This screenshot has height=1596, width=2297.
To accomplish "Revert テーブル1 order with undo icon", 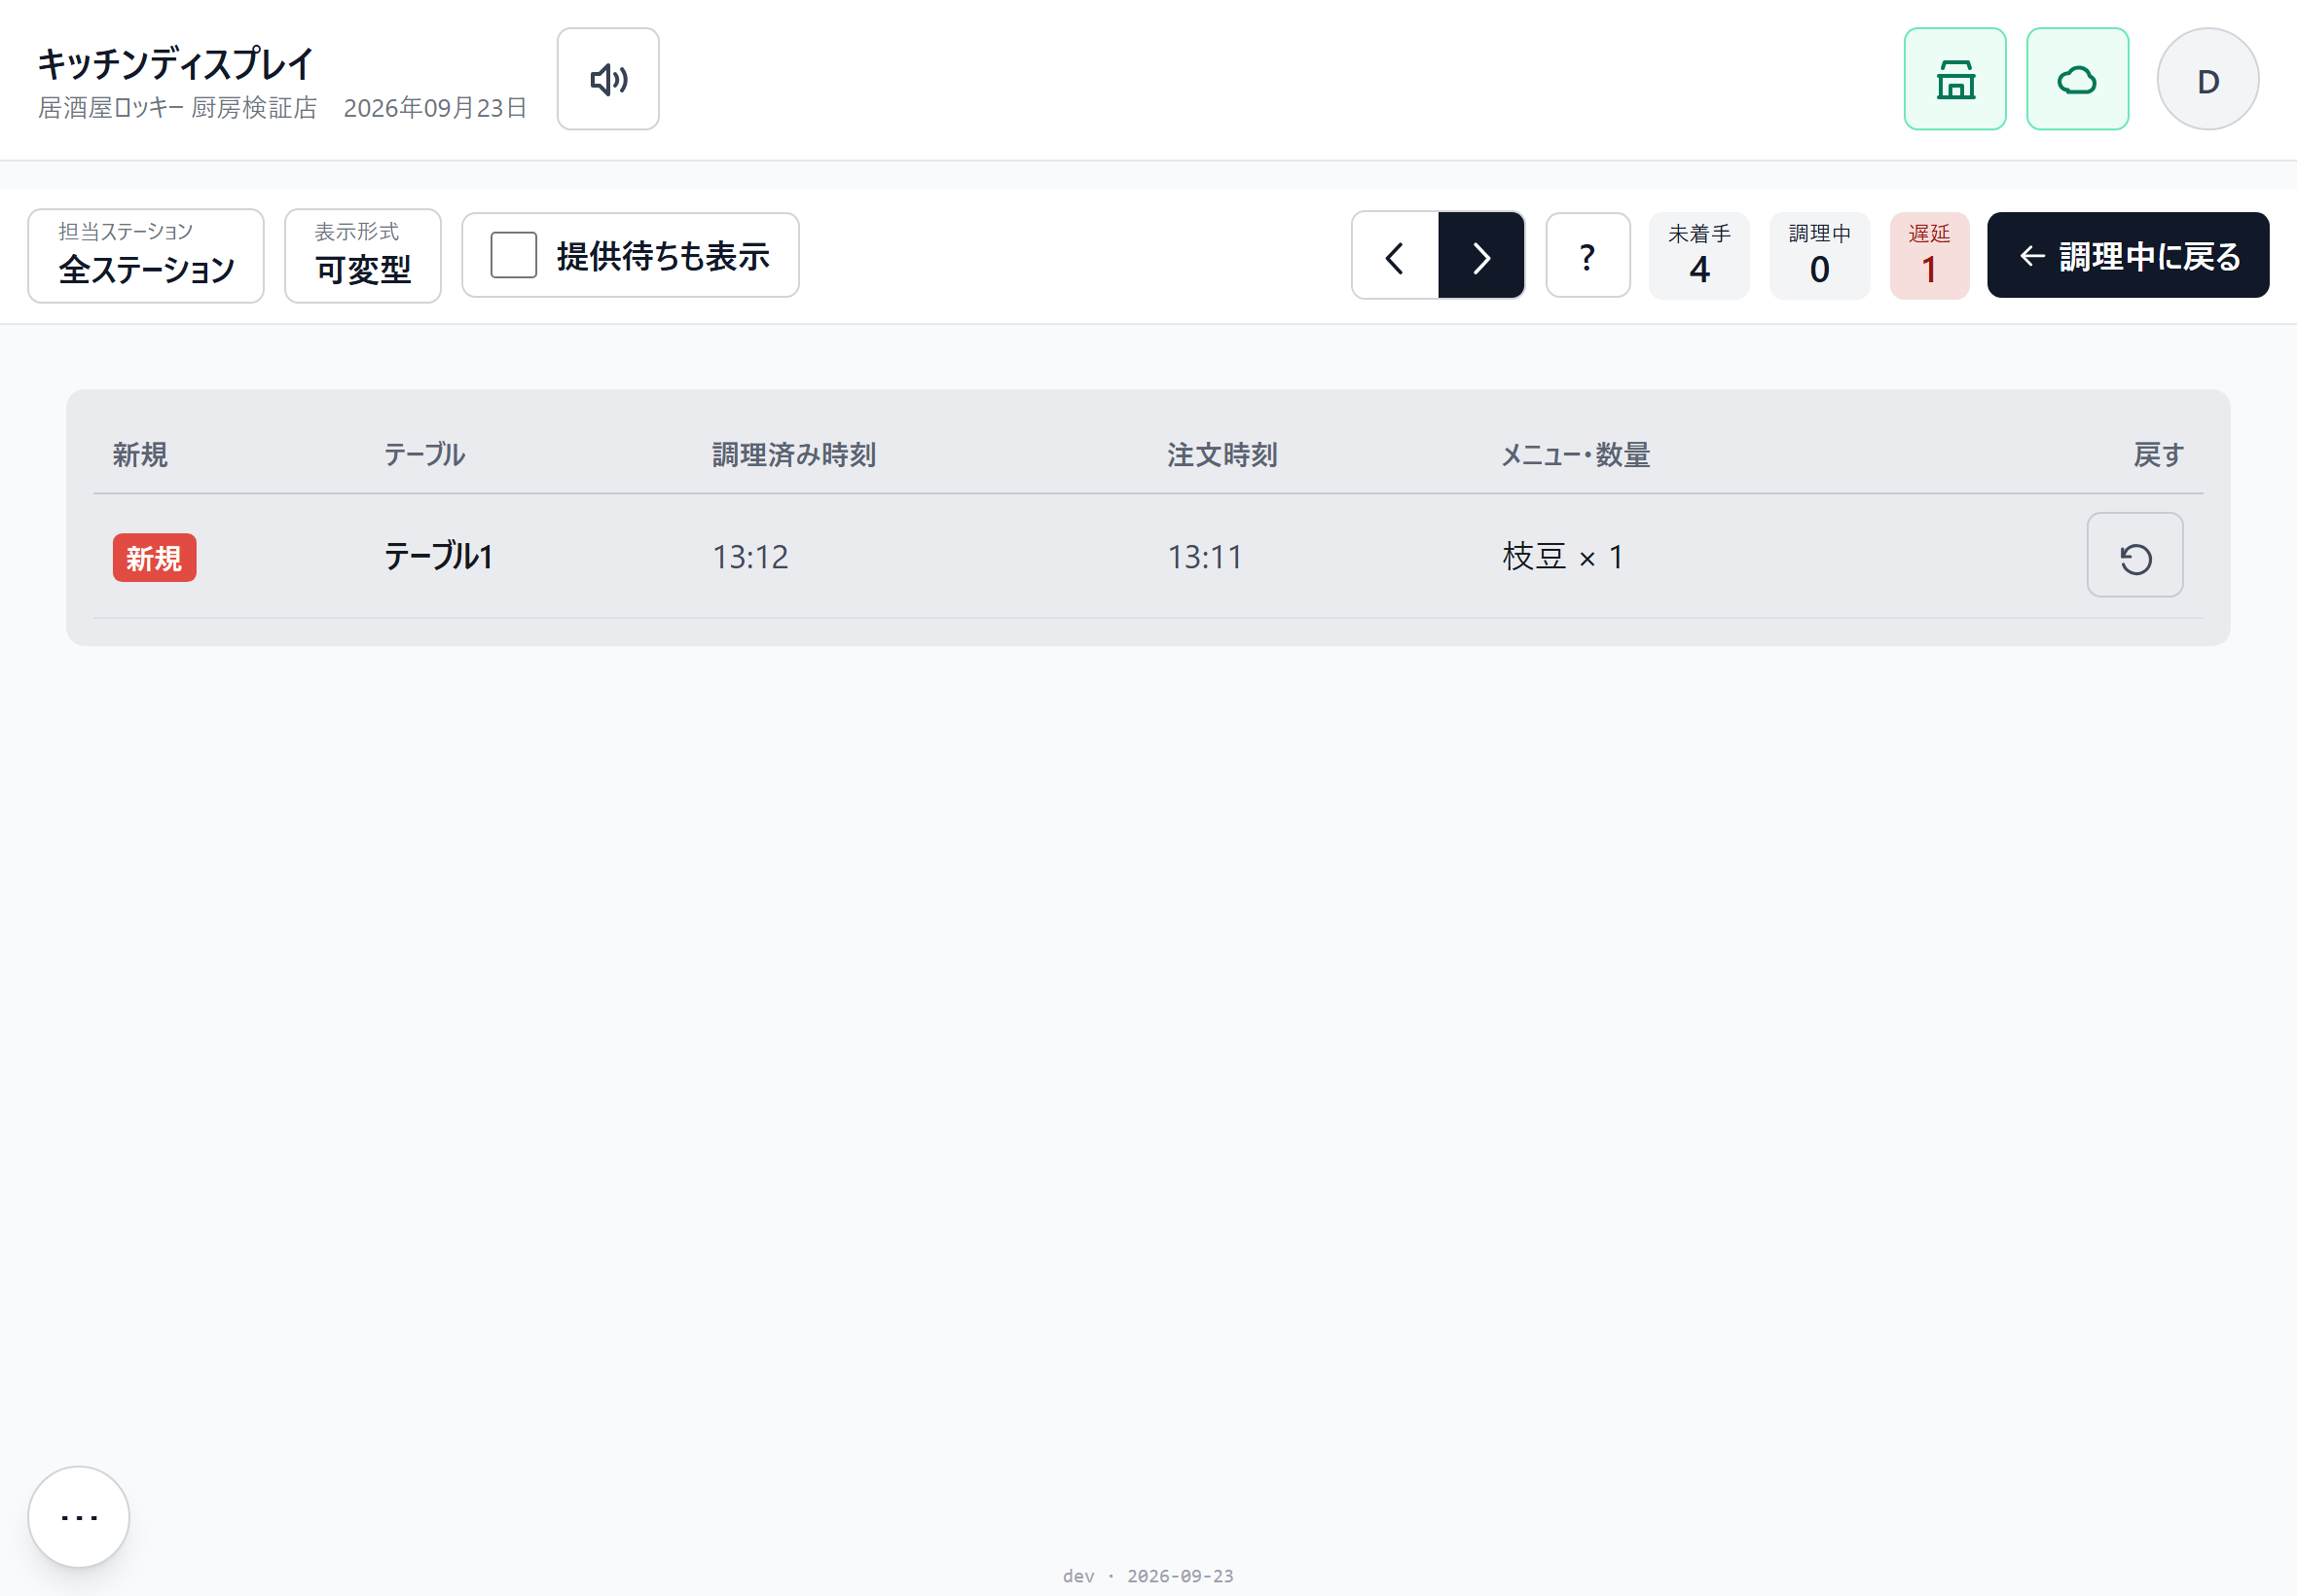I will pyautogui.click(x=2135, y=555).
